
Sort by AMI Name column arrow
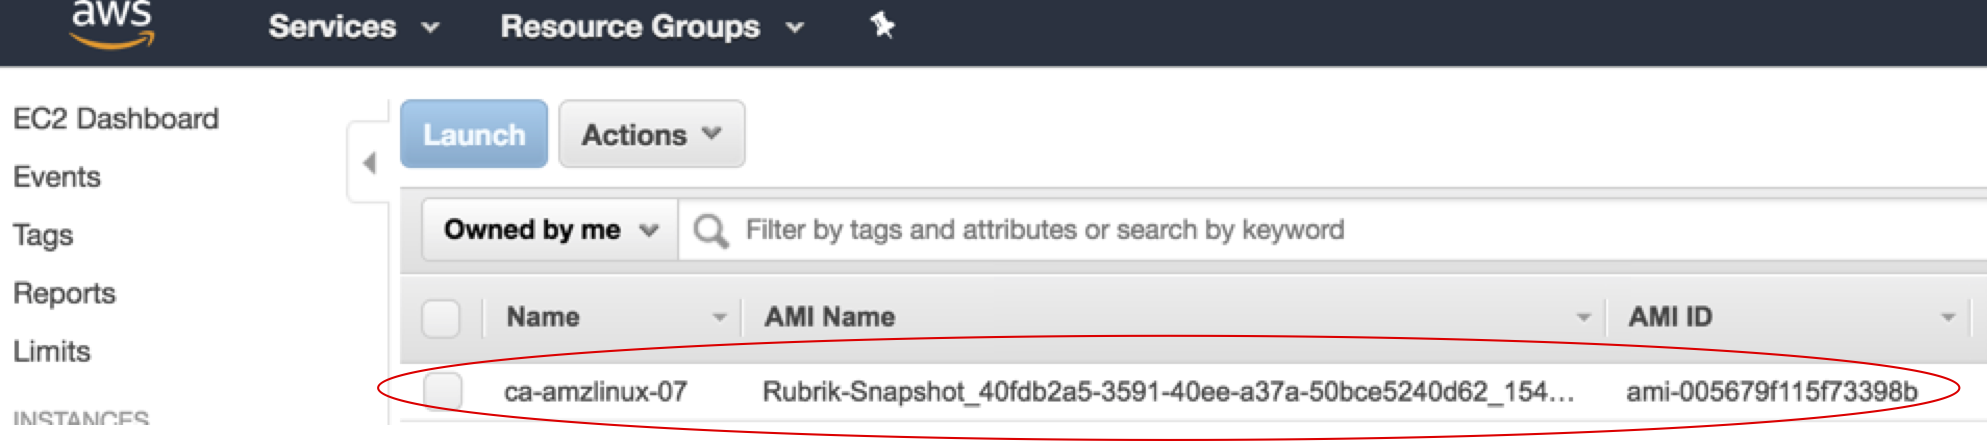tap(1583, 317)
